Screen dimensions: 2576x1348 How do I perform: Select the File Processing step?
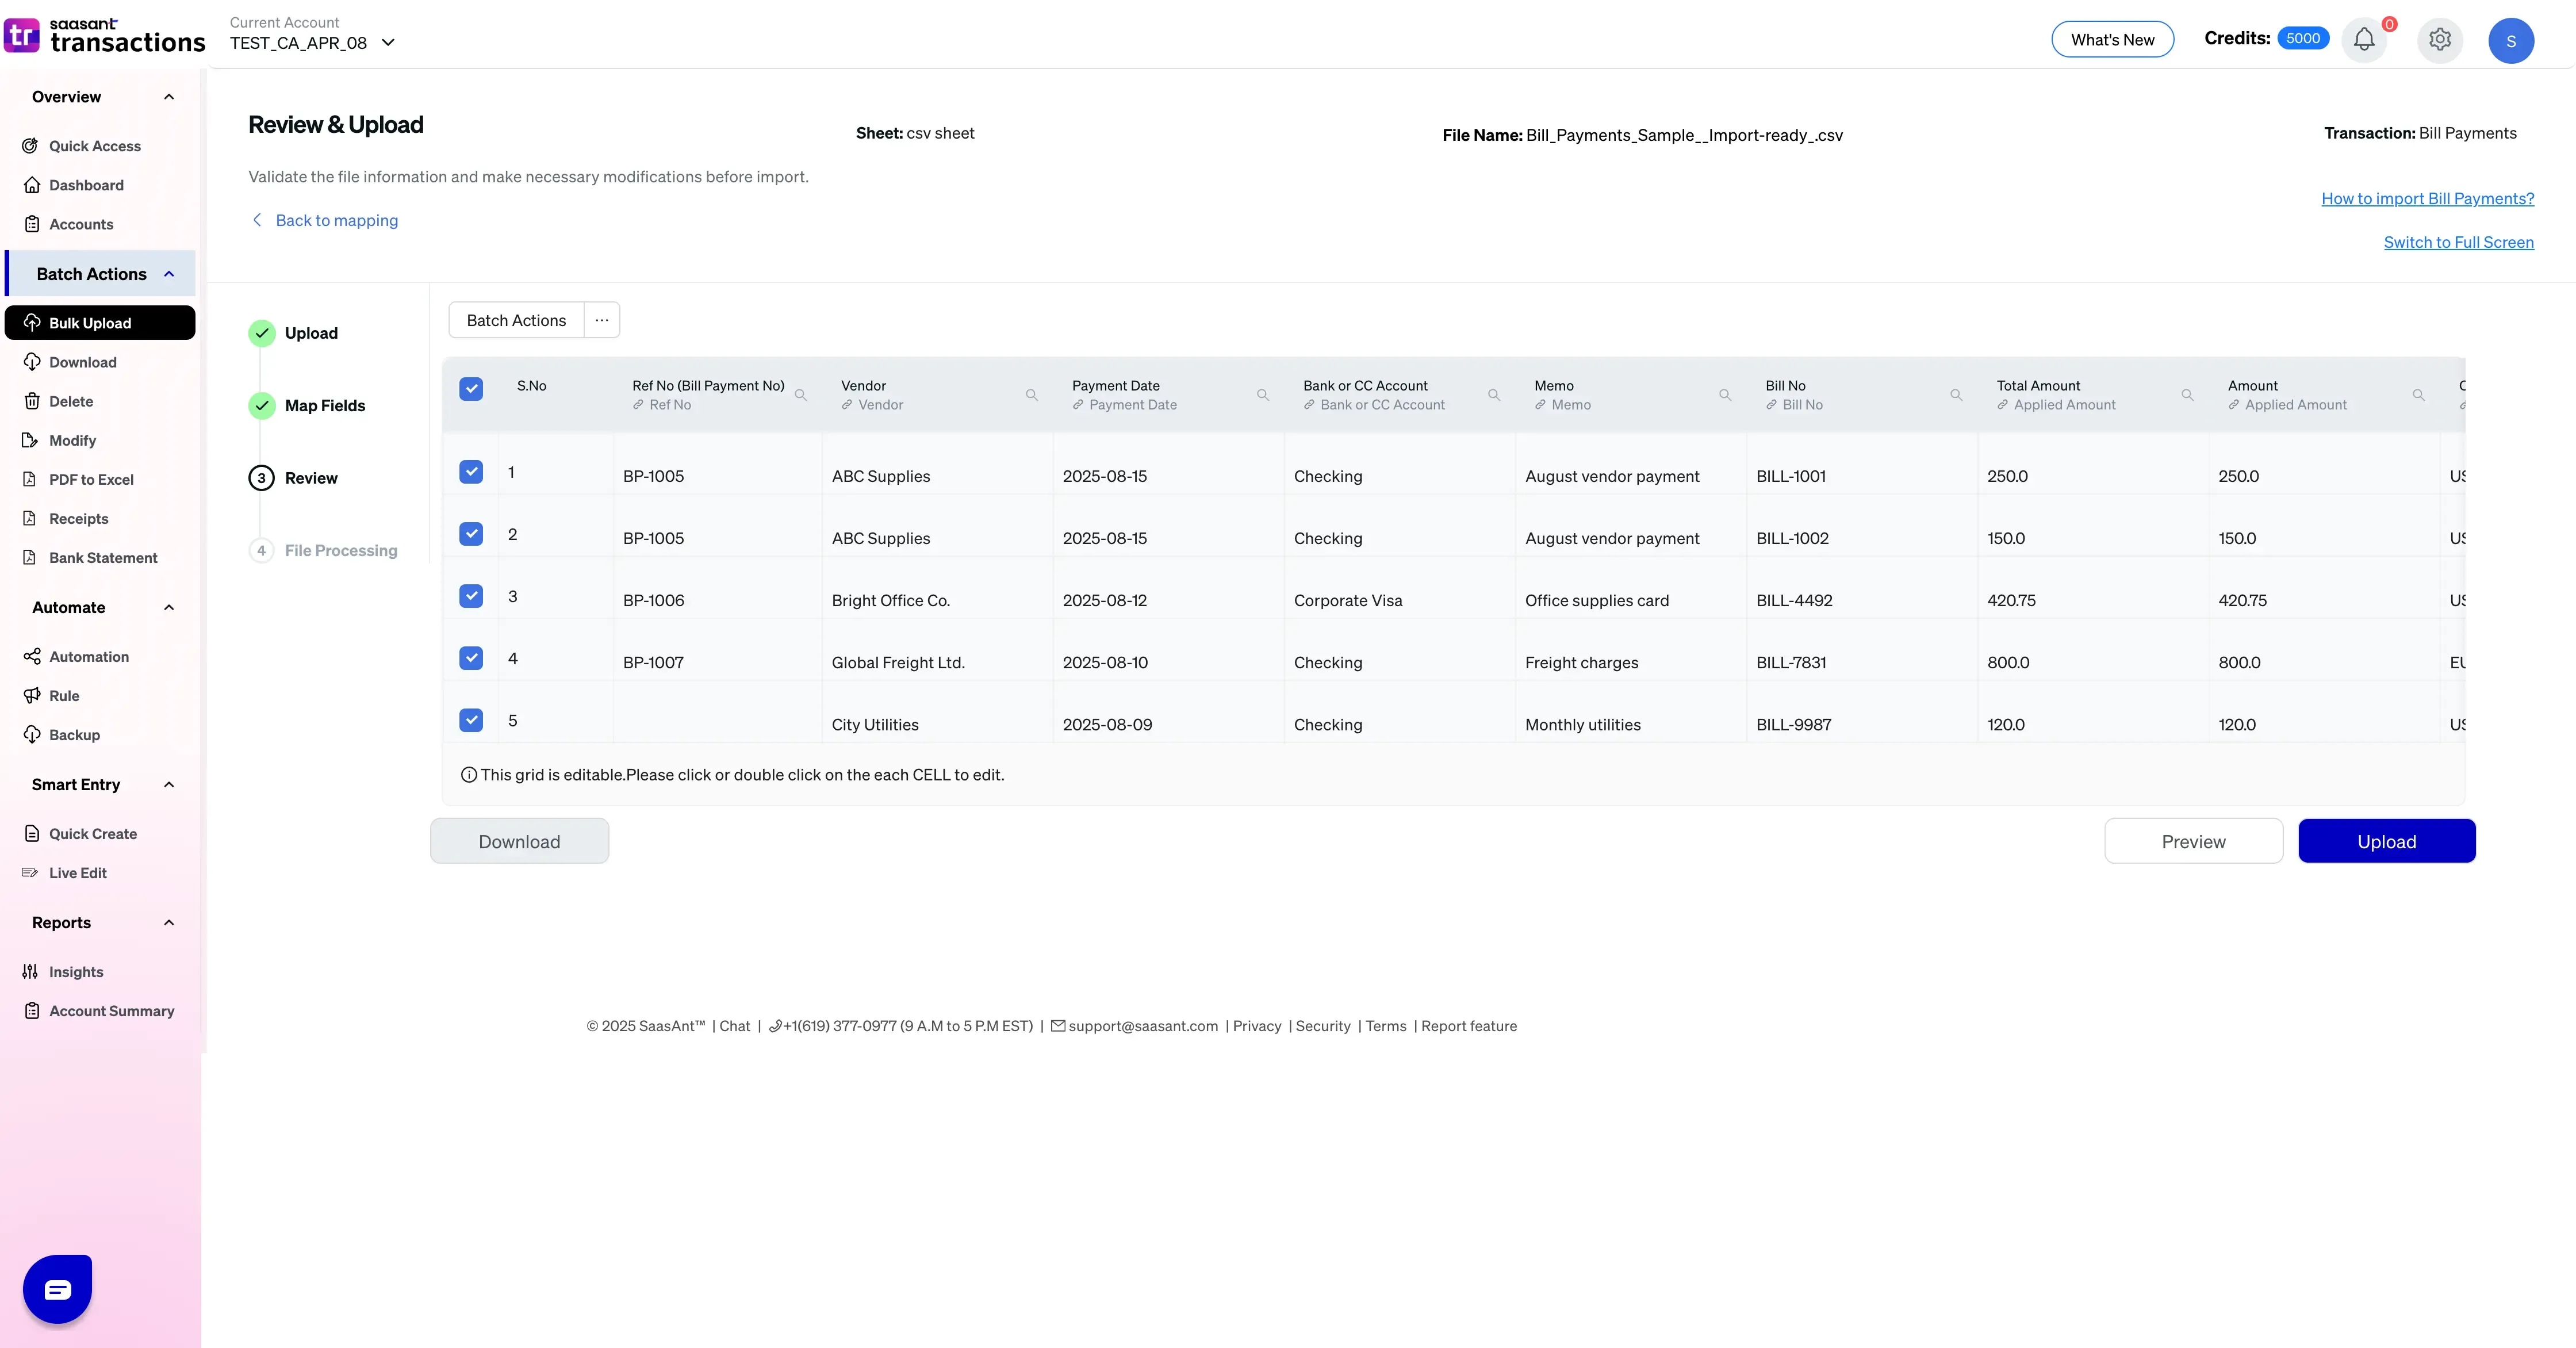pyautogui.click(x=323, y=550)
